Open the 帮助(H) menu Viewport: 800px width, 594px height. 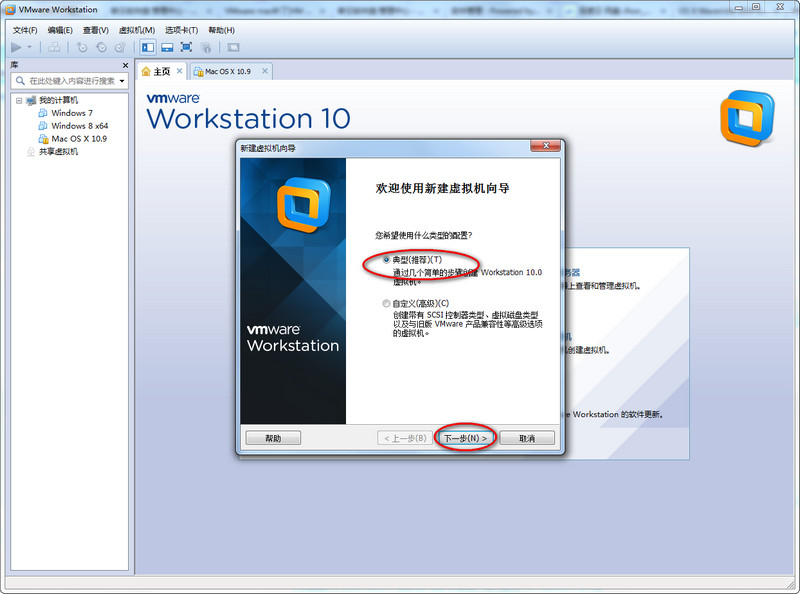point(221,30)
